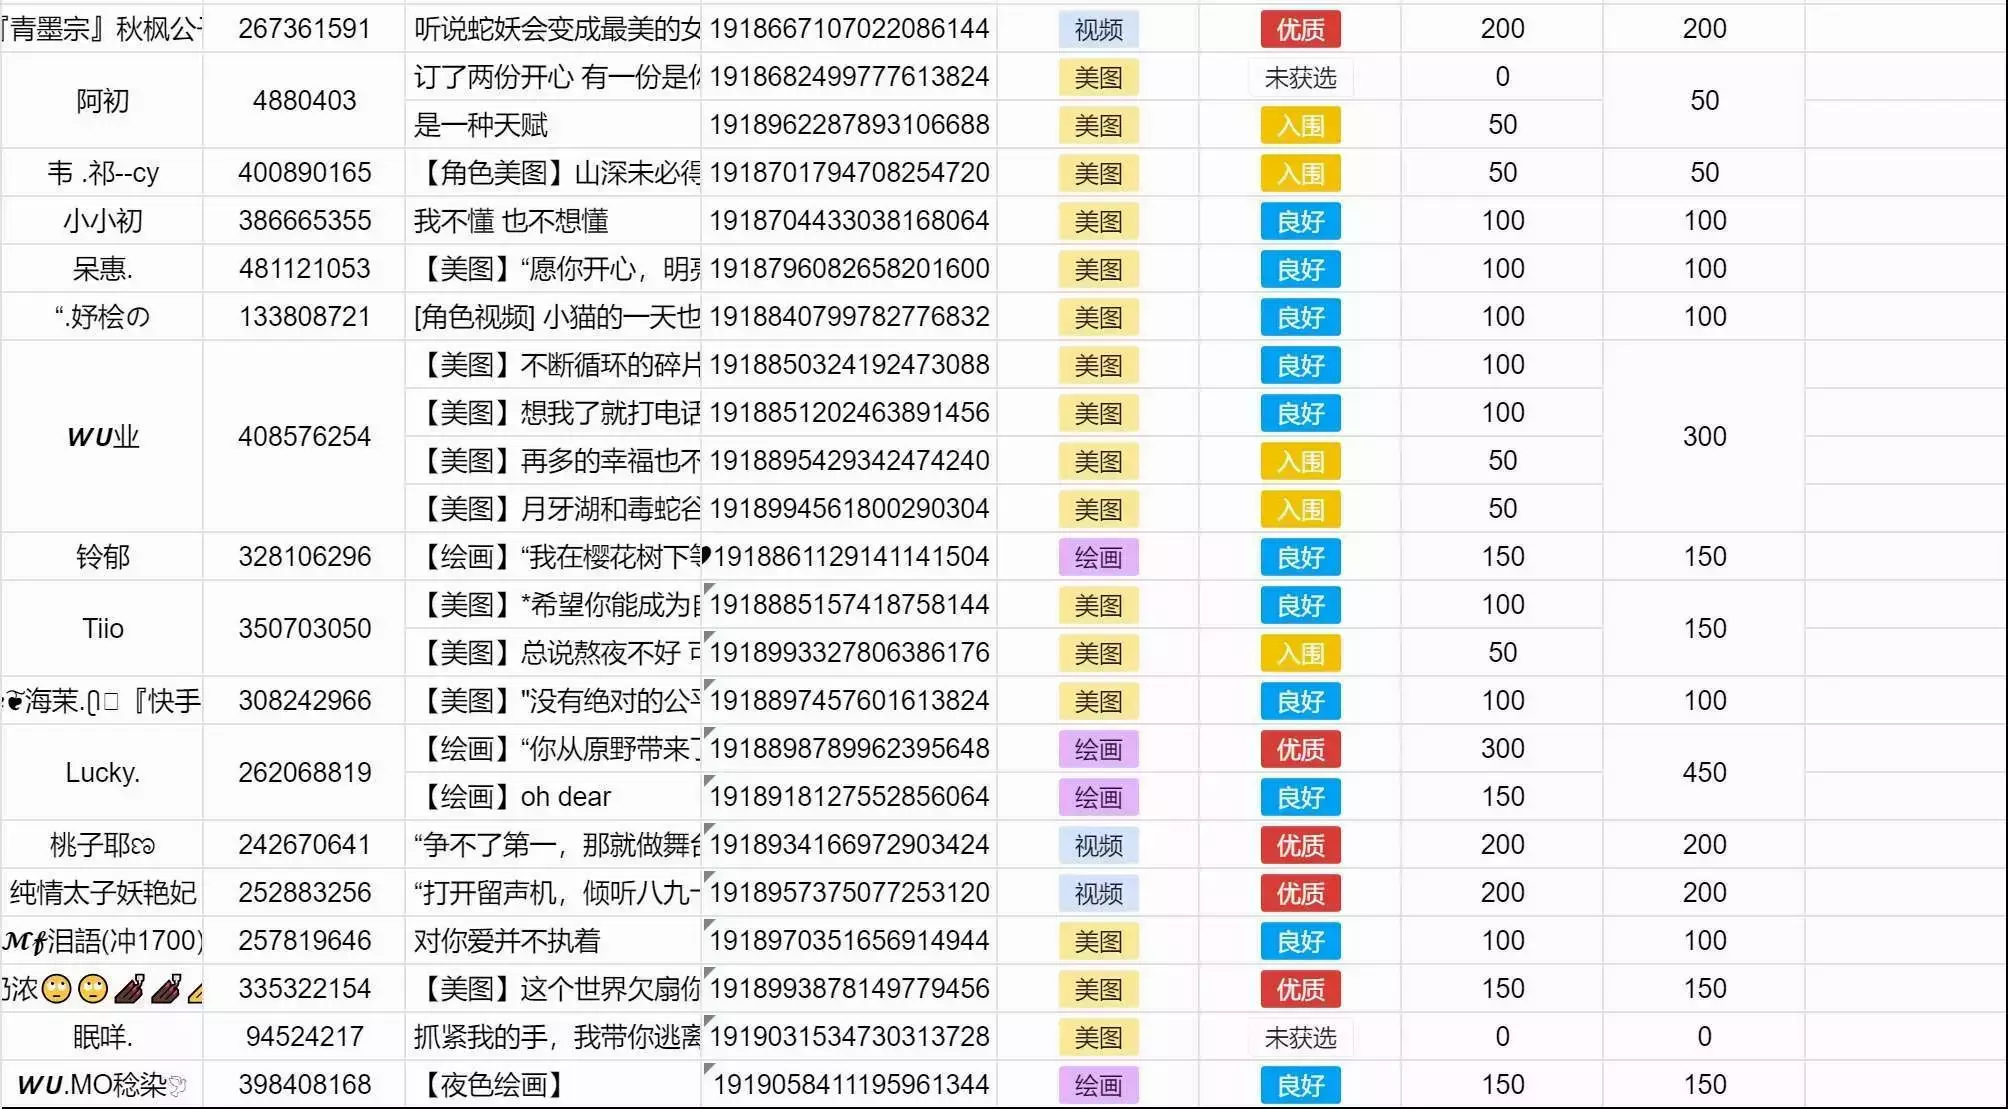Viewport: 2008px width, 1109px height.
Task: Click the title cell 【夜色绘画】
Action: click(x=552, y=1085)
